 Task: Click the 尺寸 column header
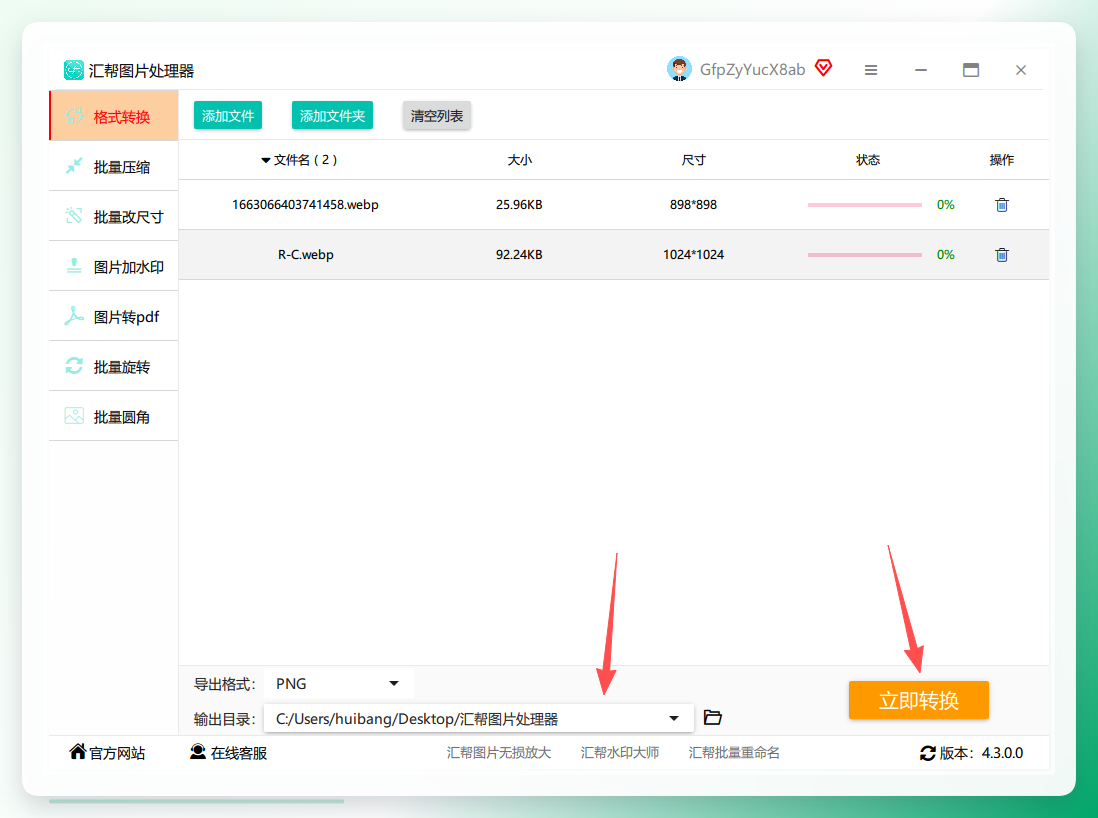coord(693,160)
